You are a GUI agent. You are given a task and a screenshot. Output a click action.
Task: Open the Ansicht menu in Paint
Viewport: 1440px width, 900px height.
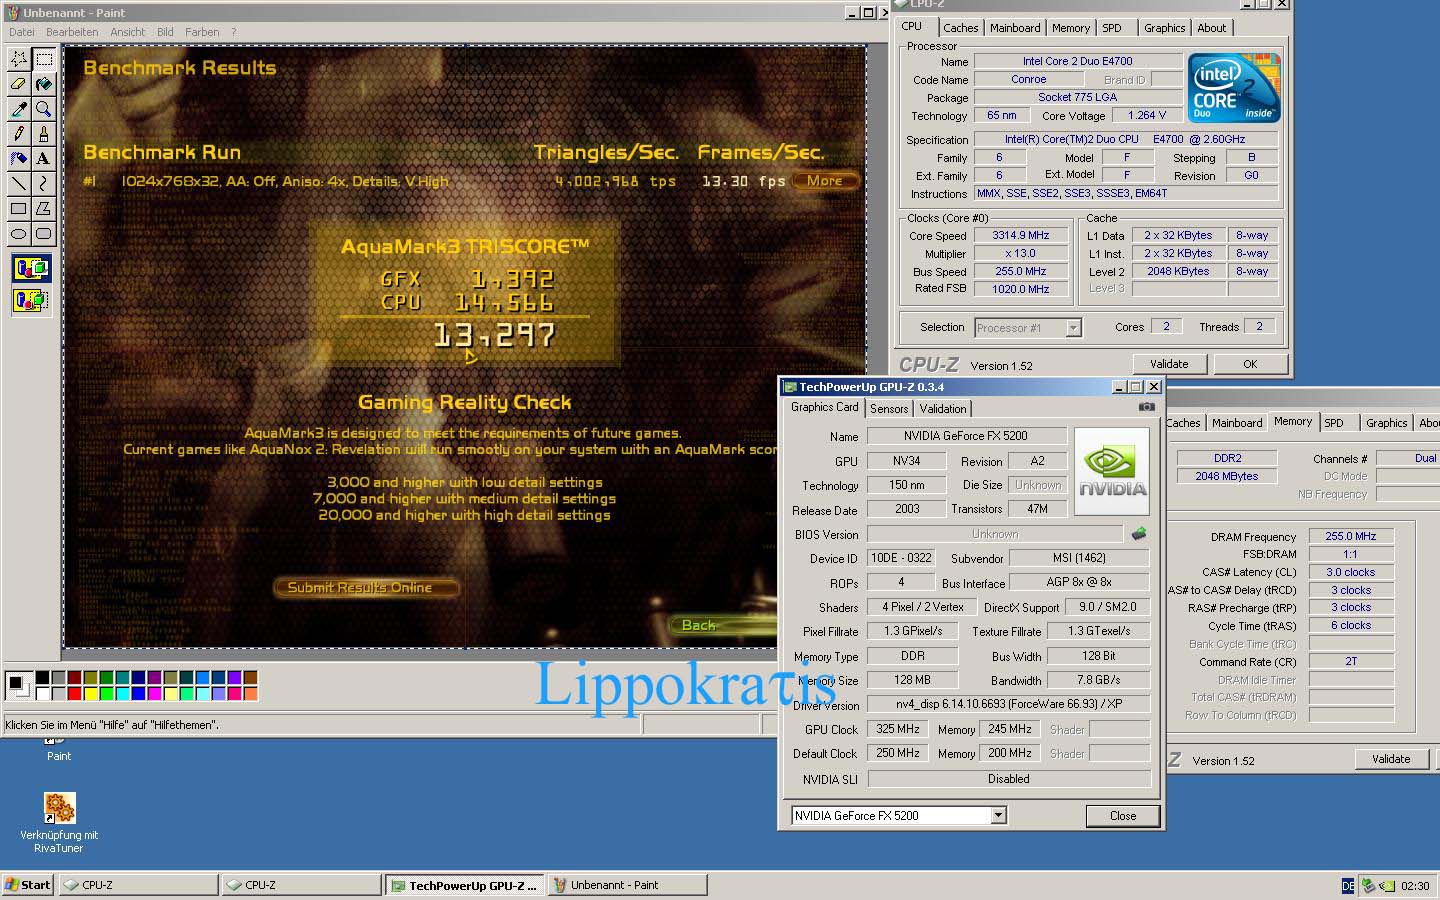pyautogui.click(x=128, y=32)
